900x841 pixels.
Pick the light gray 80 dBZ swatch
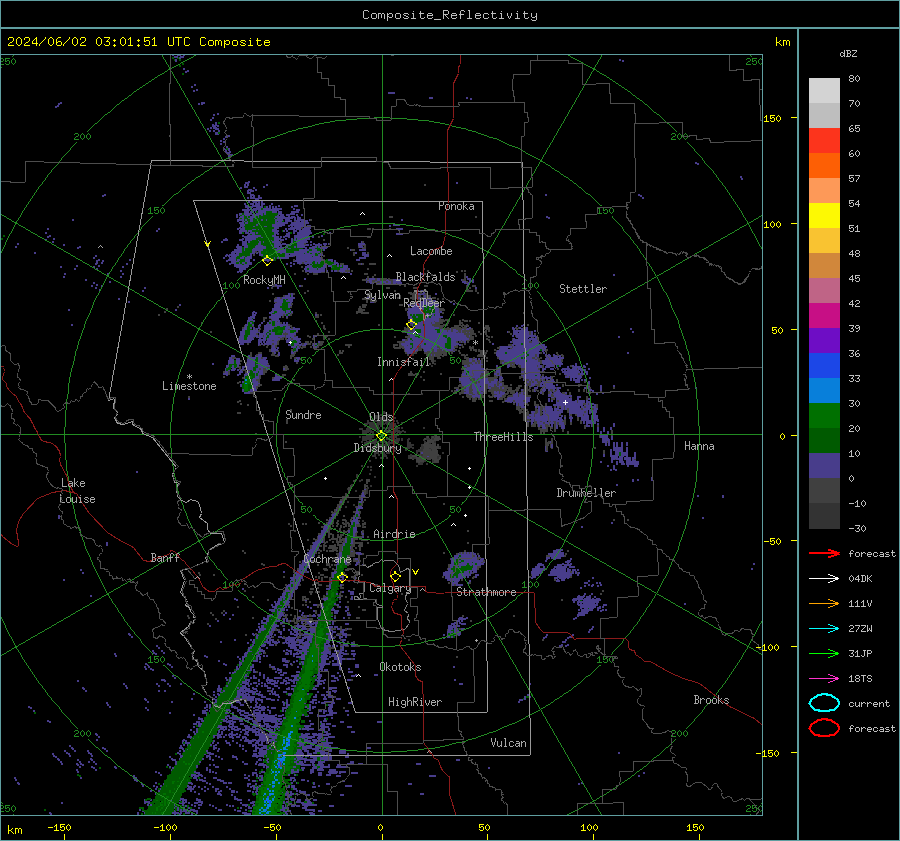[824, 91]
